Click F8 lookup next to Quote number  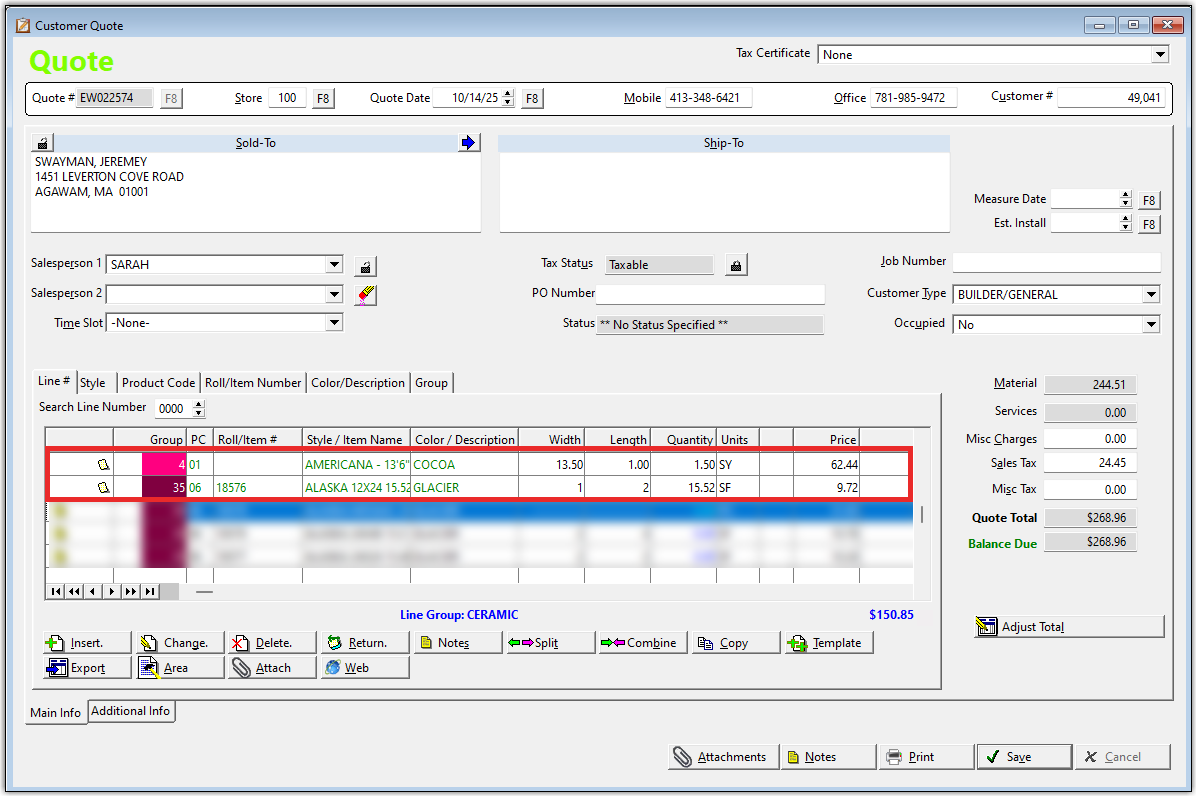pyautogui.click(x=171, y=98)
